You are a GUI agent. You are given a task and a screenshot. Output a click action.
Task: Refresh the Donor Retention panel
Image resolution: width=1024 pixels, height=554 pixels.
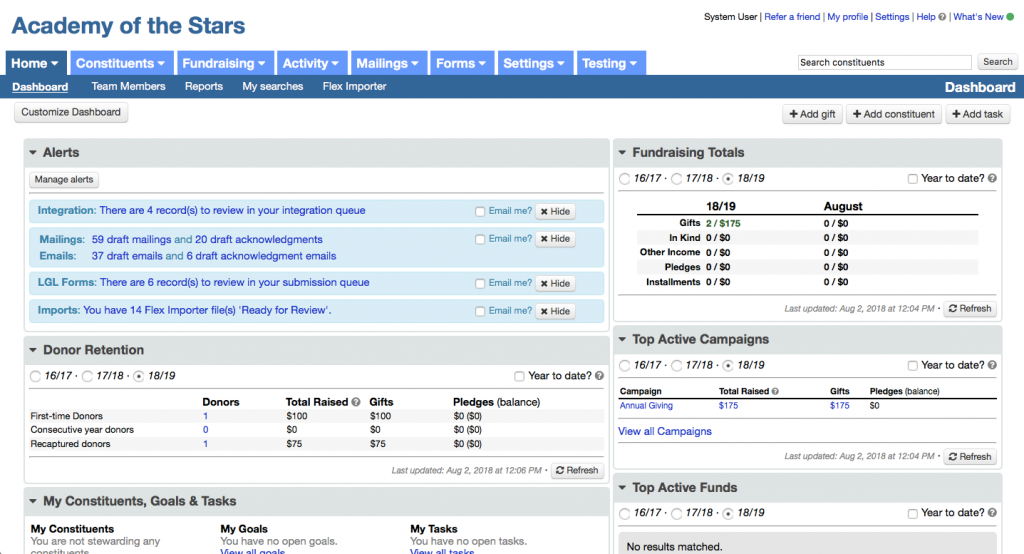pos(577,470)
